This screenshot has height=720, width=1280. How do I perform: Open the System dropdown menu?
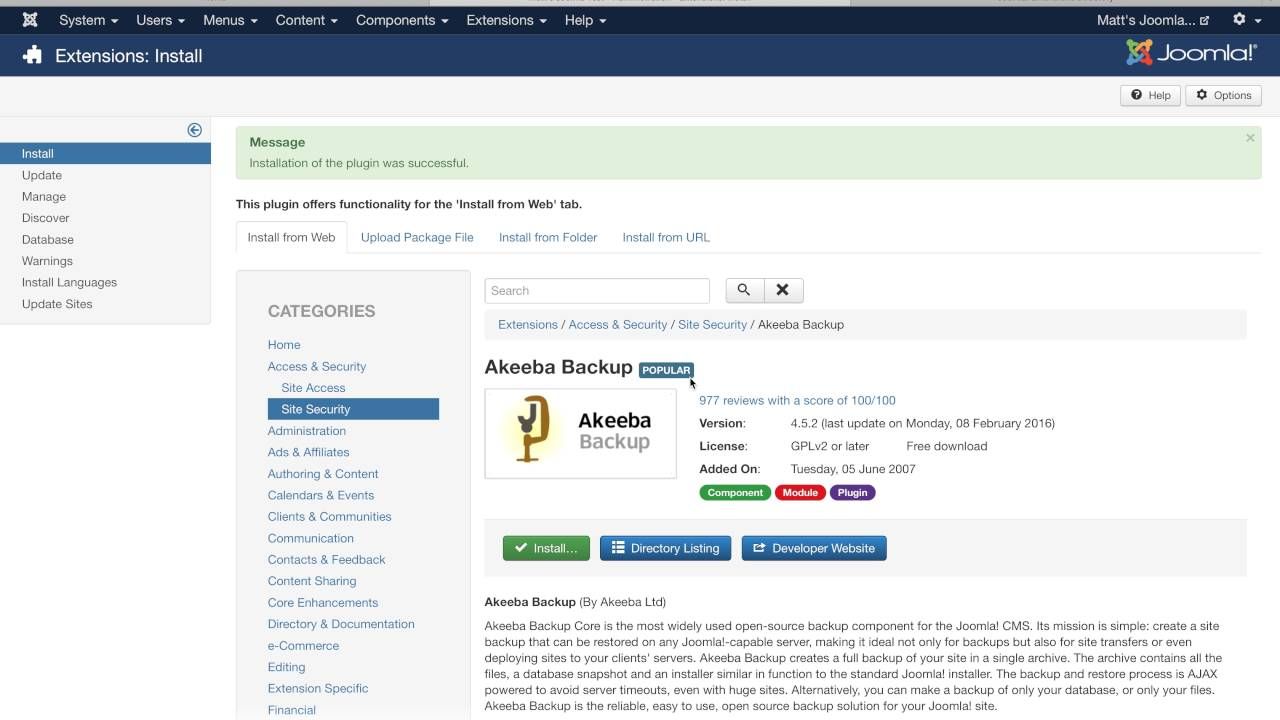[88, 20]
